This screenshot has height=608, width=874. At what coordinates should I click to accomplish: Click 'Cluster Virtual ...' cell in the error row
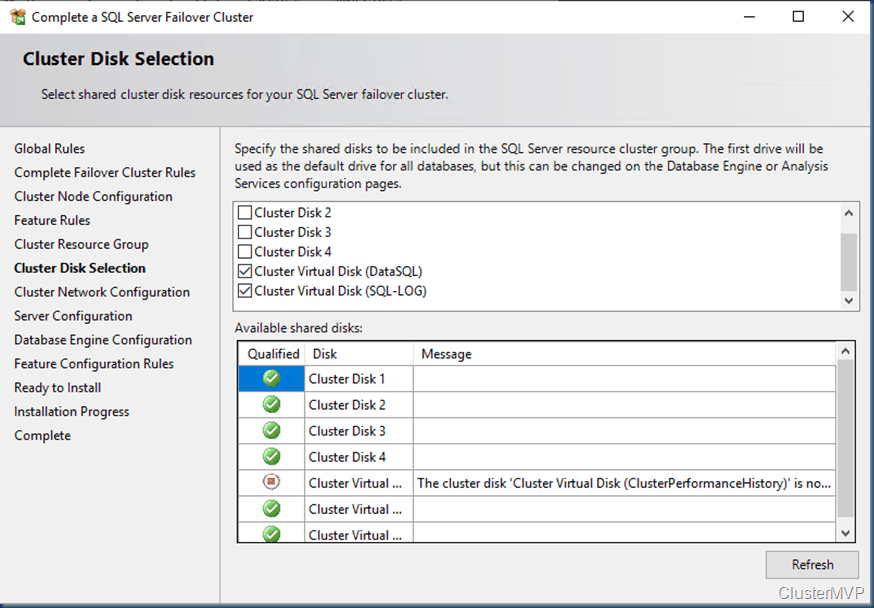(359, 483)
